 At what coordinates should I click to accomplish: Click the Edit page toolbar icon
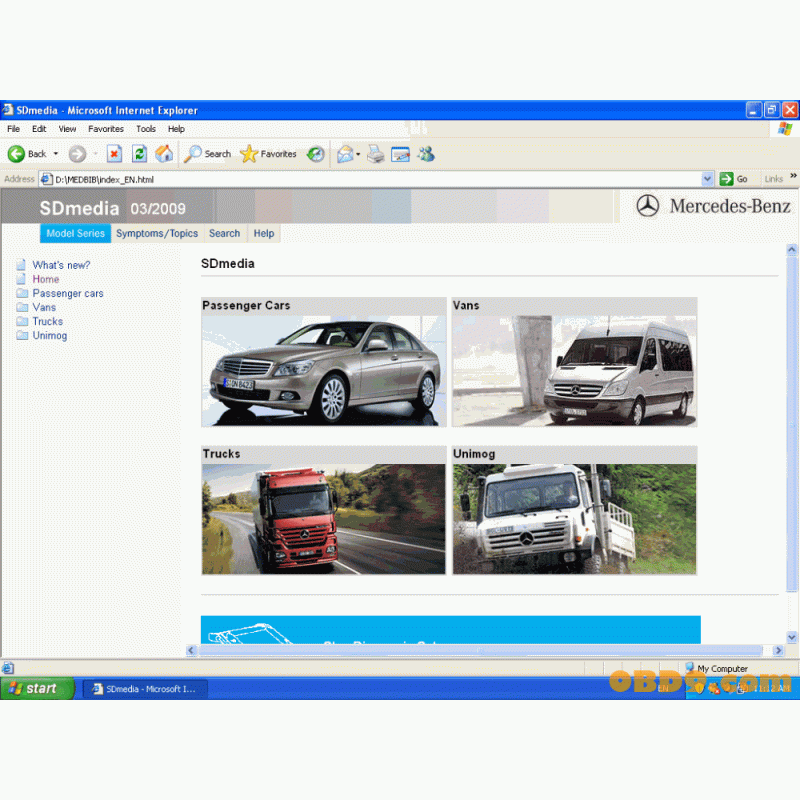(x=401, y=154)
